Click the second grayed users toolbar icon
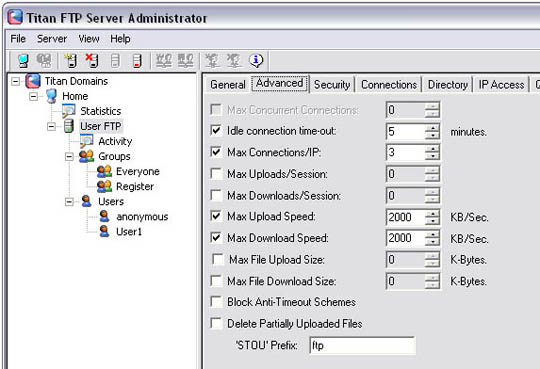540x369 pixels. pyautogui.click(x=186, y=61)
